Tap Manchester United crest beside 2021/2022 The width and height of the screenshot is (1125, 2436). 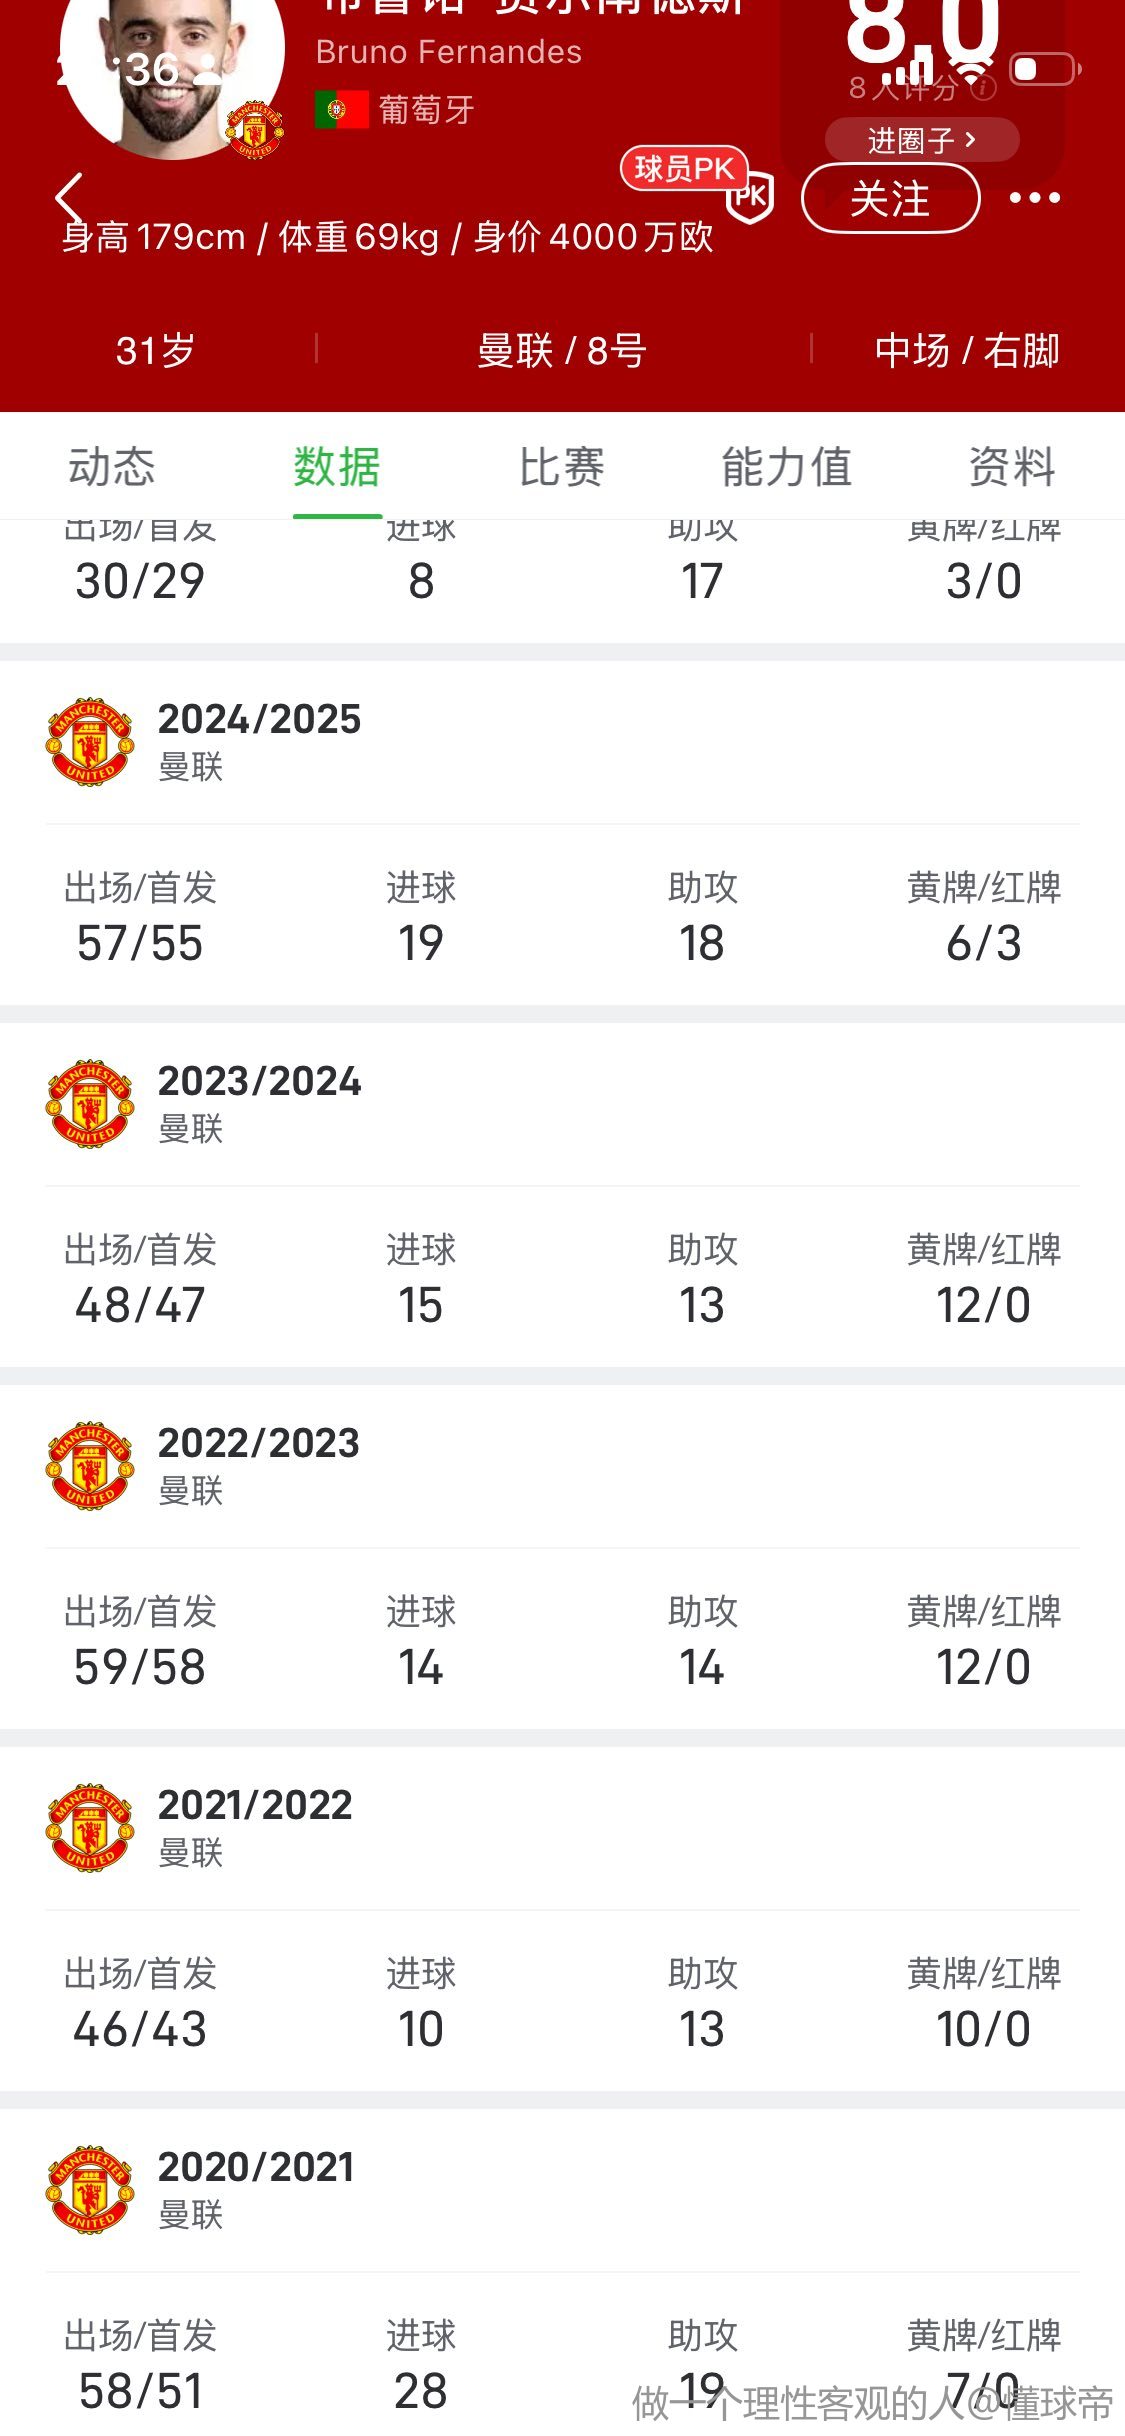(90, 1827)
